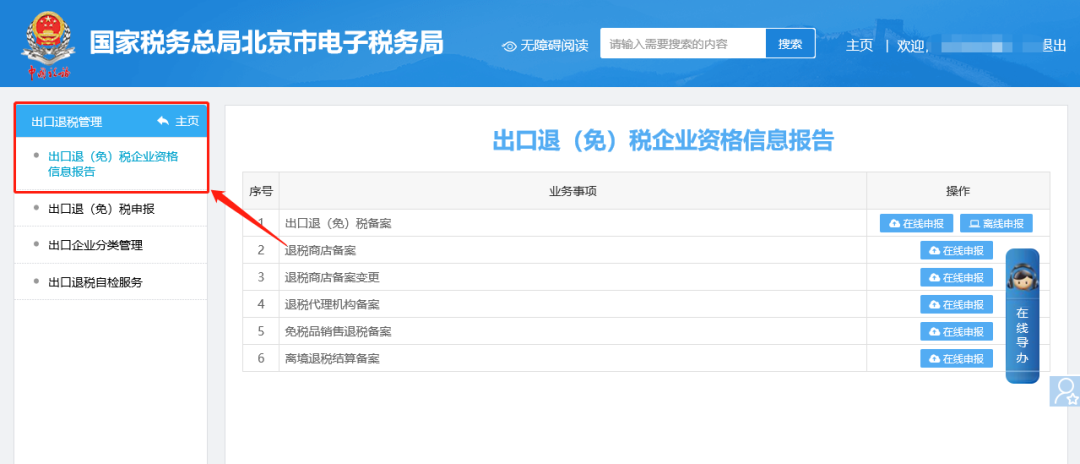
Task: Select 出口退（免）税申报 in sidebar
Action: 101,209
